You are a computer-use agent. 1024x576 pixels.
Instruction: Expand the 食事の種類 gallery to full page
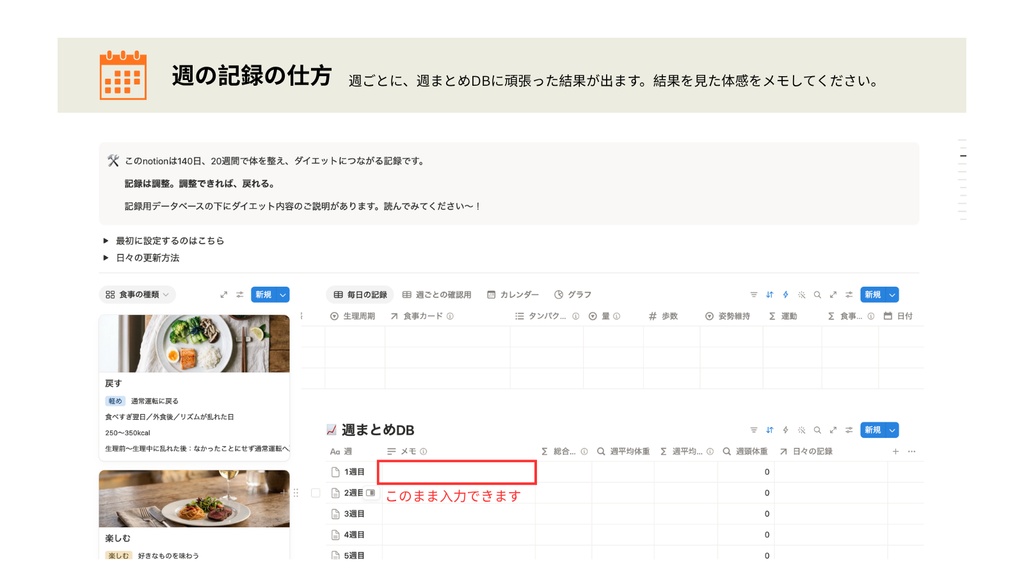pos(224,295)
